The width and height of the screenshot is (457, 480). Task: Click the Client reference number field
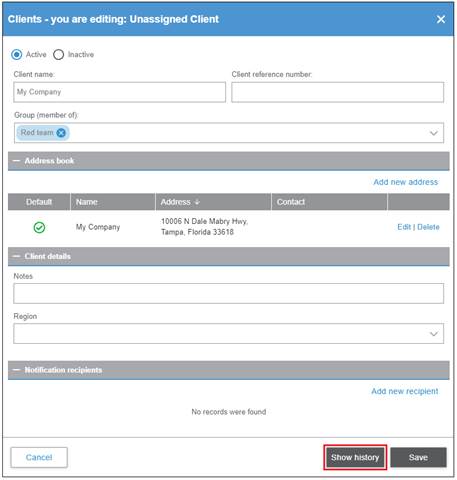click(x=338, y=92)
